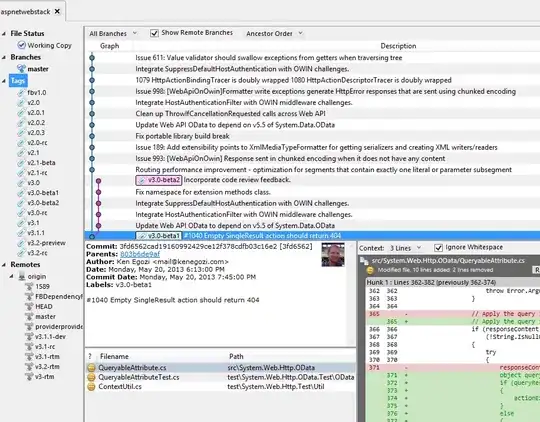Collapse the Tags section

(x=4, y=81)
